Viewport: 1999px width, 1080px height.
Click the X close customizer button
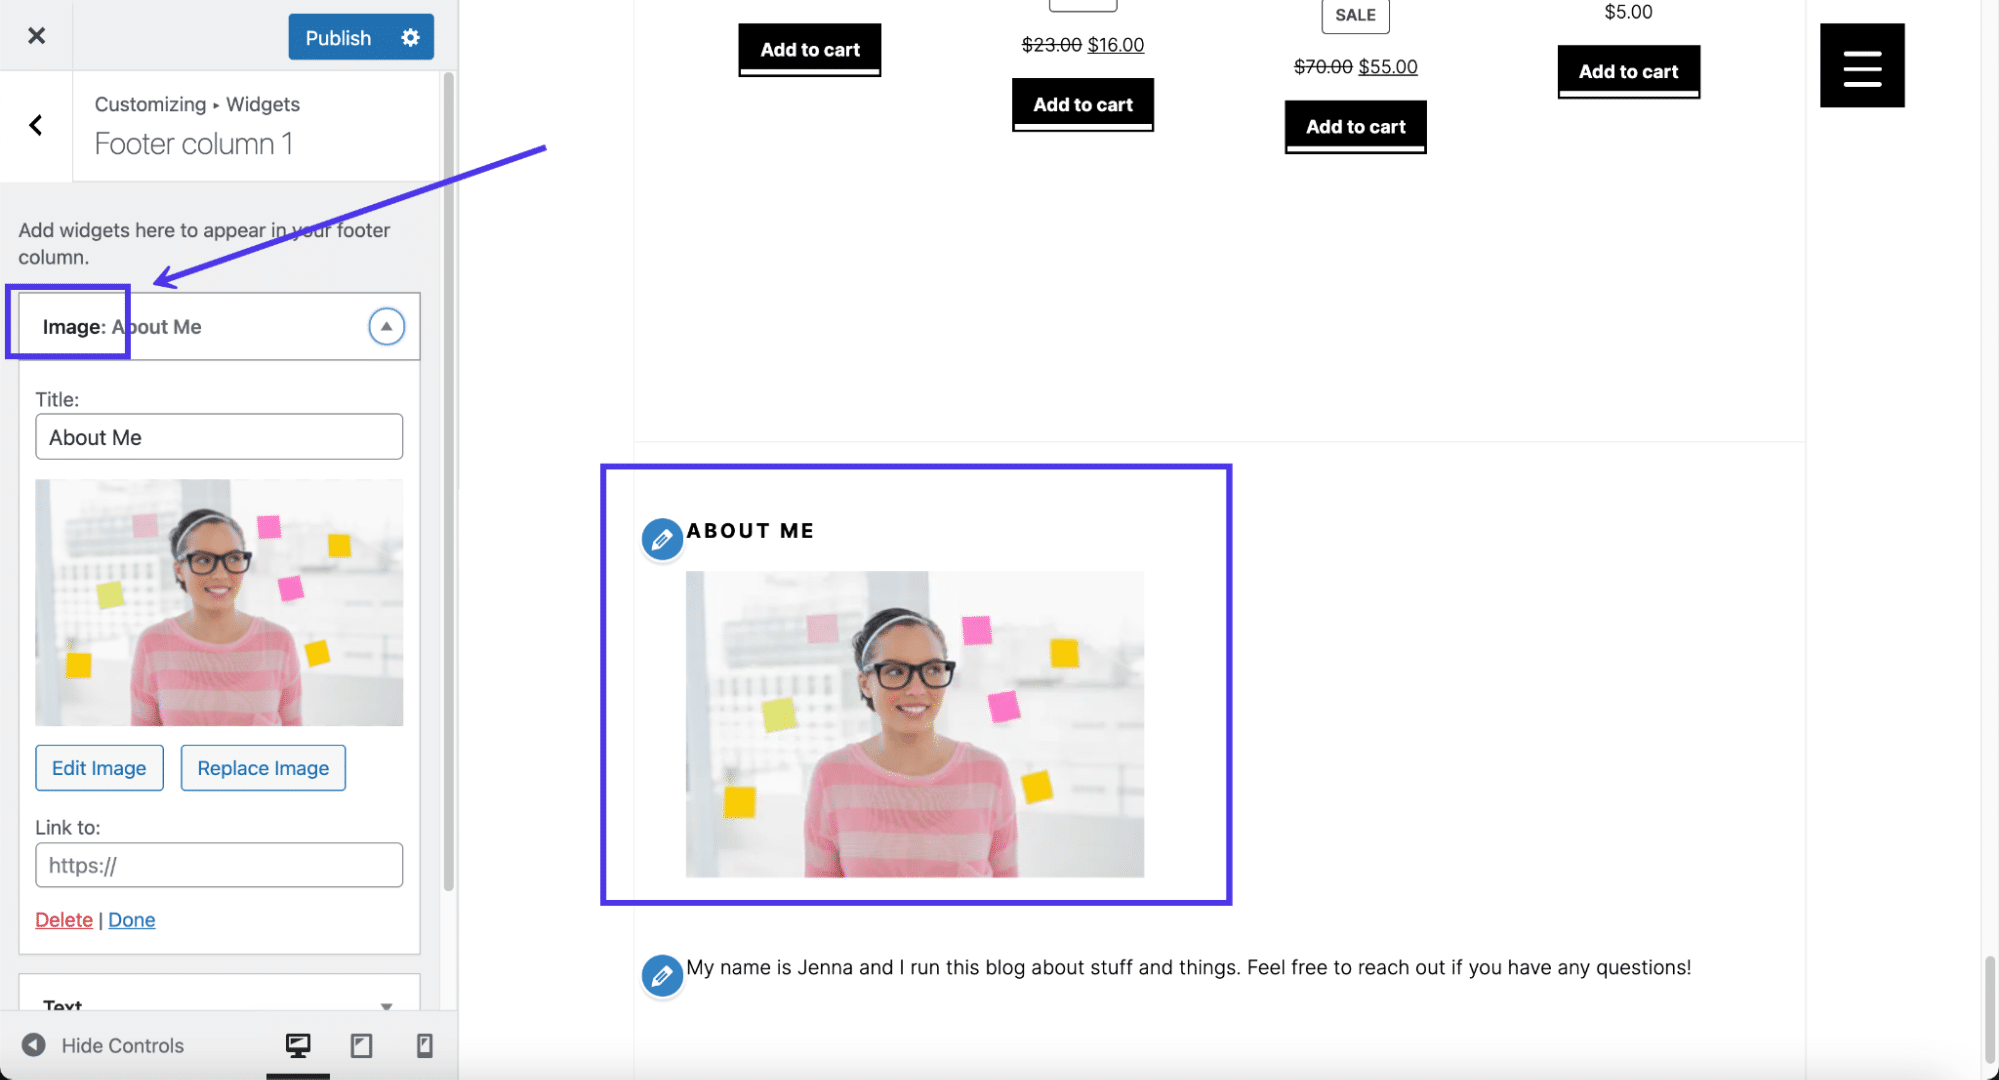36,36
